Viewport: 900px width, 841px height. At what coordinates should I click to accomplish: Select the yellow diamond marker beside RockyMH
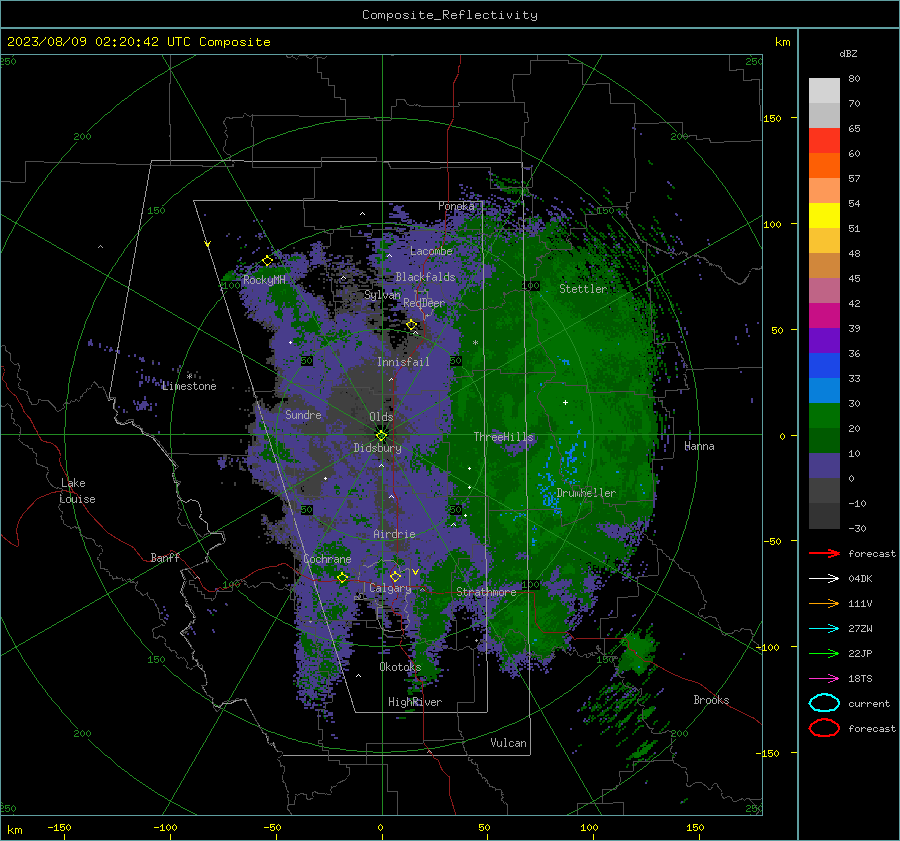click(267, 261)
